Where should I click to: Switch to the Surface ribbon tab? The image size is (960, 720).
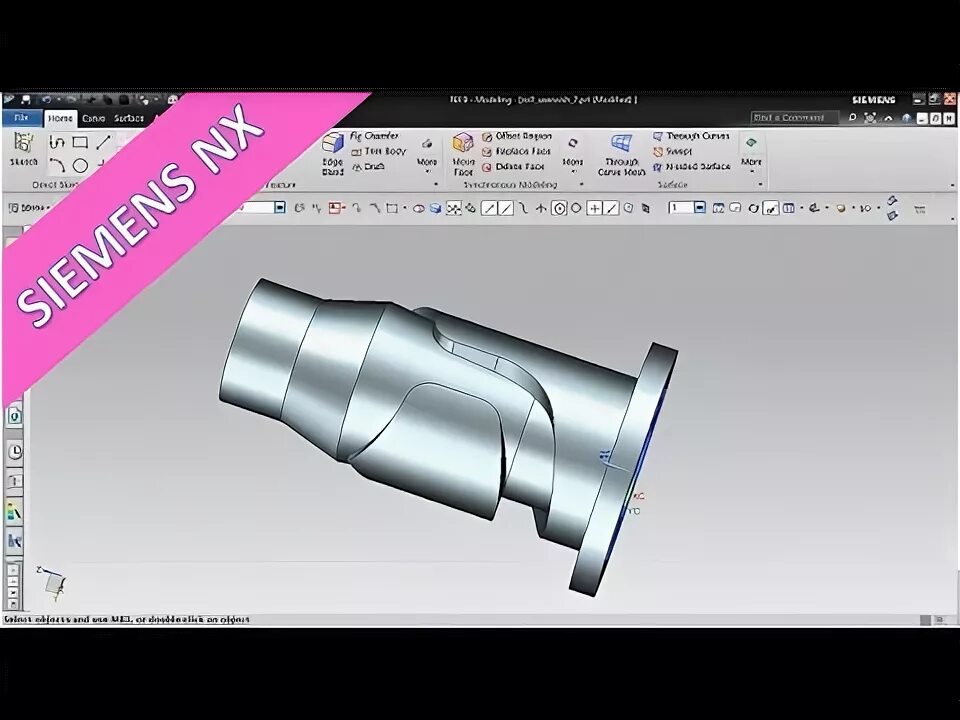(x=129, y=118)
